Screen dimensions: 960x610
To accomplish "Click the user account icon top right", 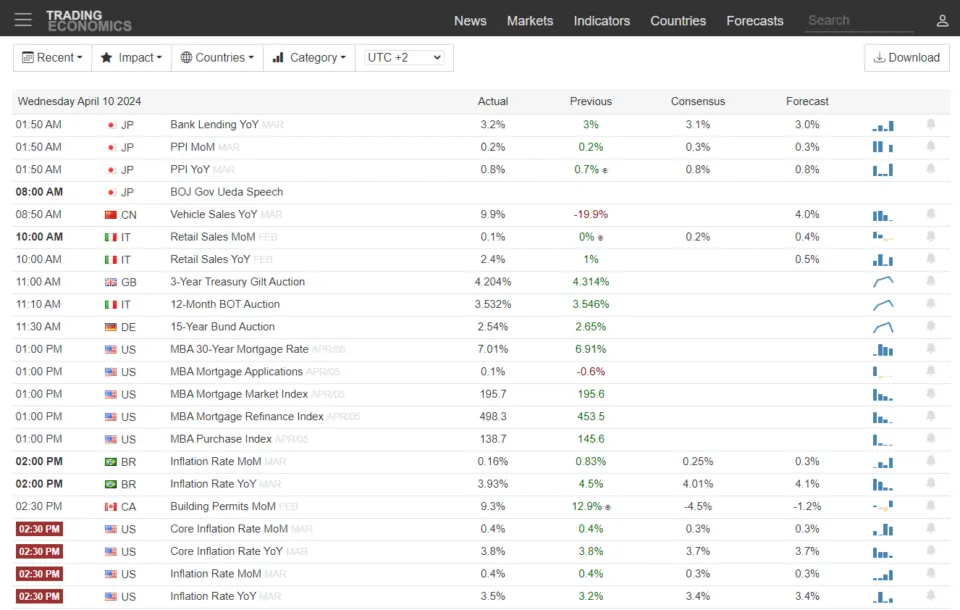I will [x=941, y=19].
